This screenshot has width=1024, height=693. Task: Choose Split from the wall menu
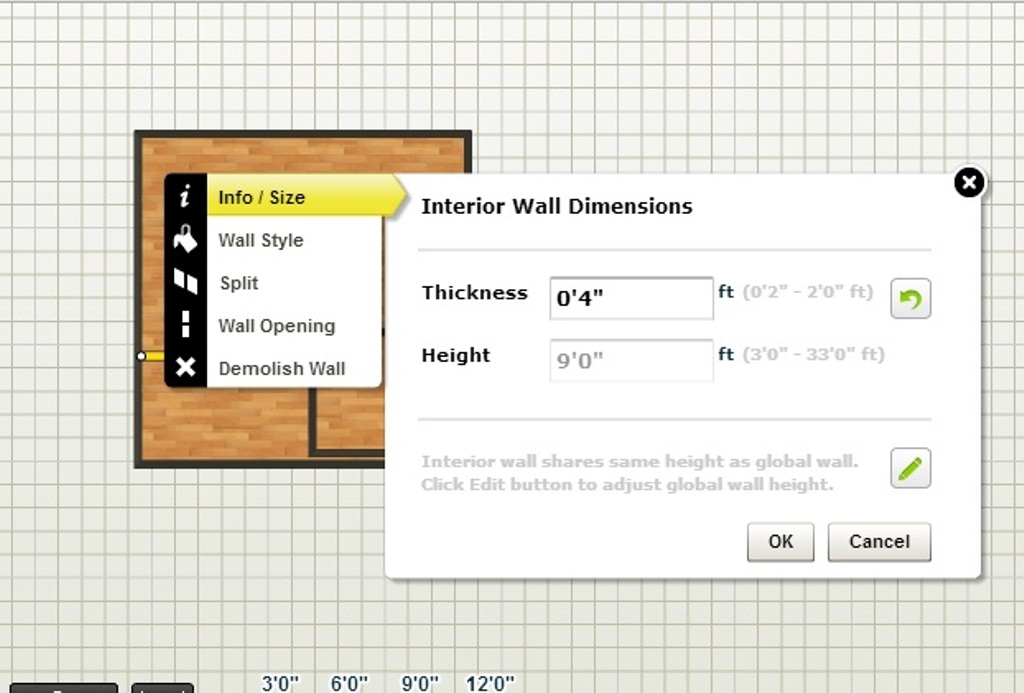click(x=239, y=283)
